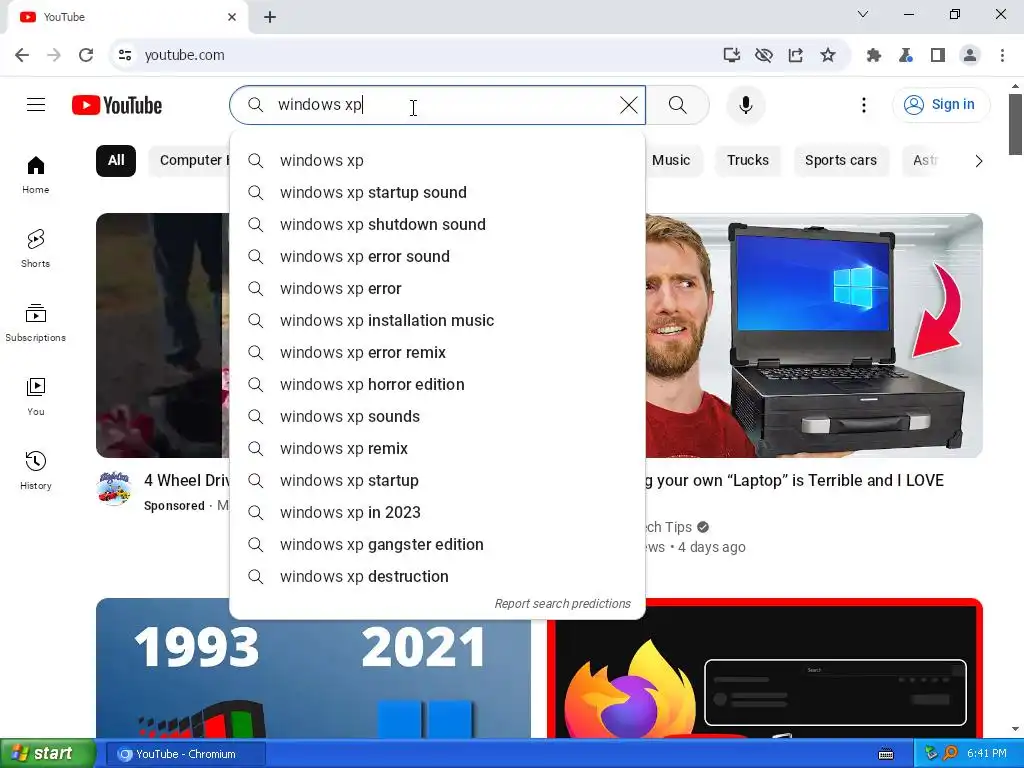Open Shorts from the sidebar
Image resolution: width=1024 pixels, height=768 pixels.
(x=36, y=248)
